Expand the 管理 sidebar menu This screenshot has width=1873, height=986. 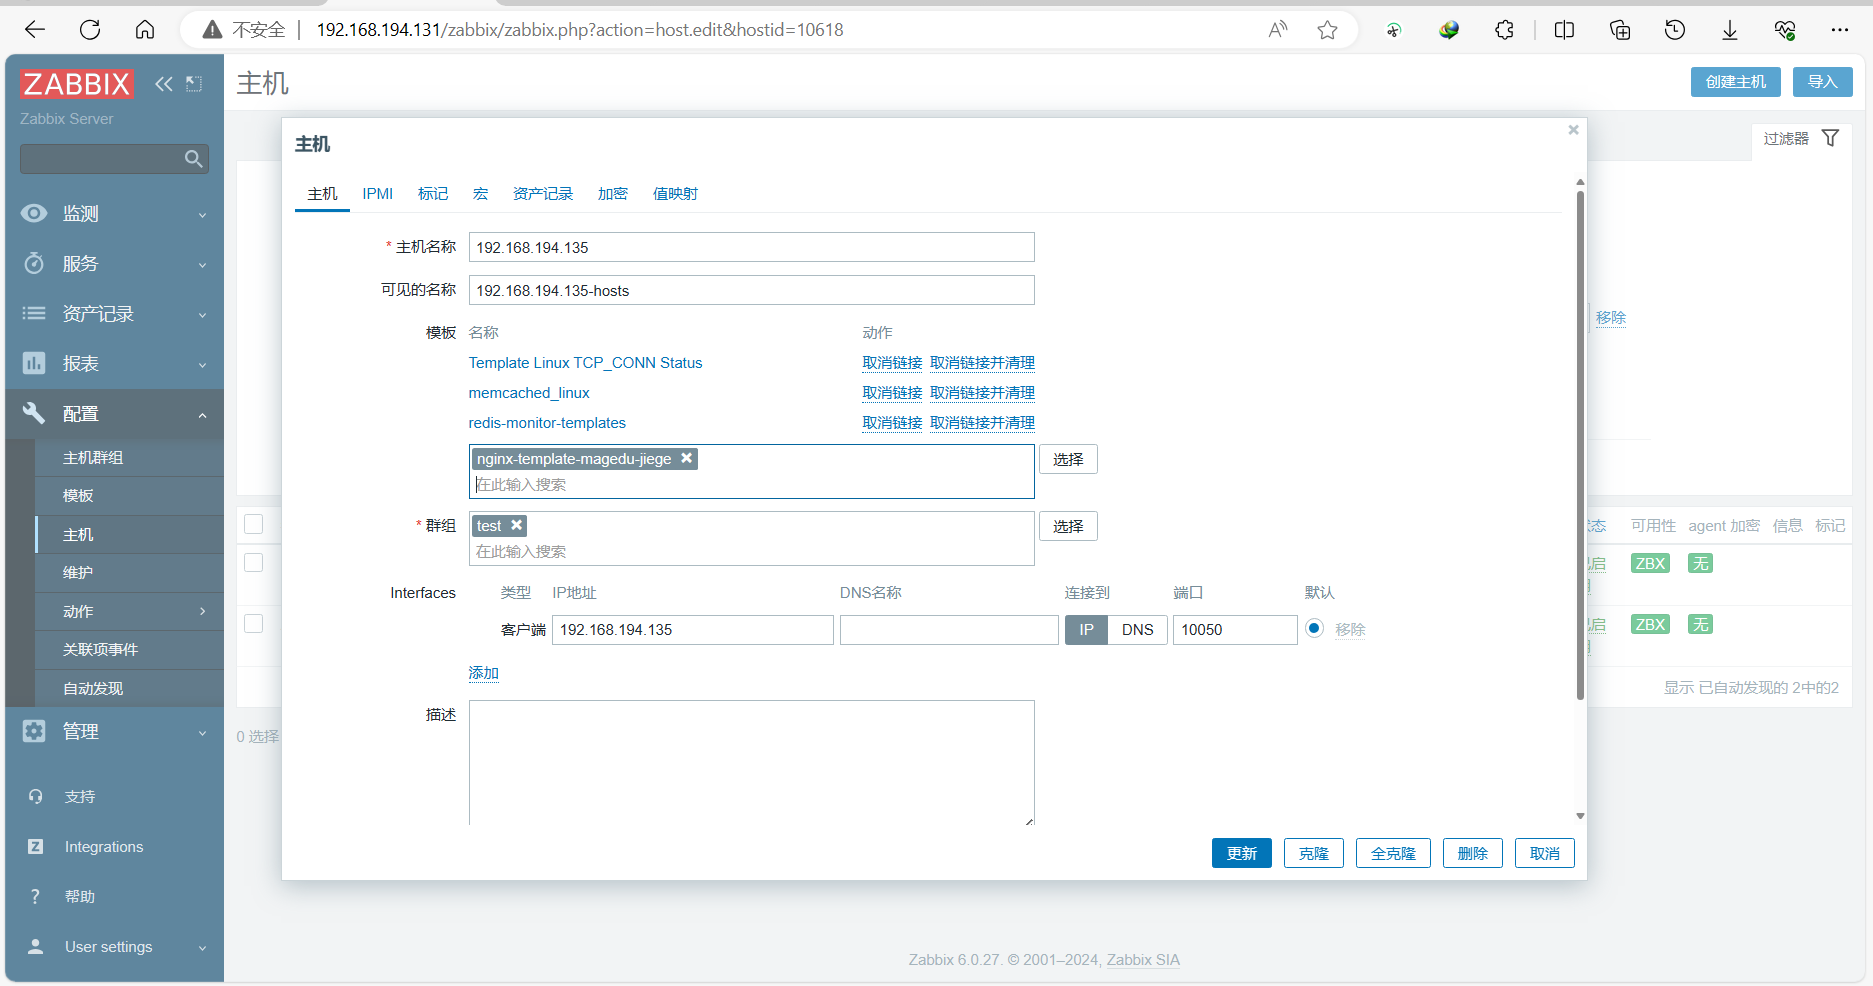coord(114,732)
